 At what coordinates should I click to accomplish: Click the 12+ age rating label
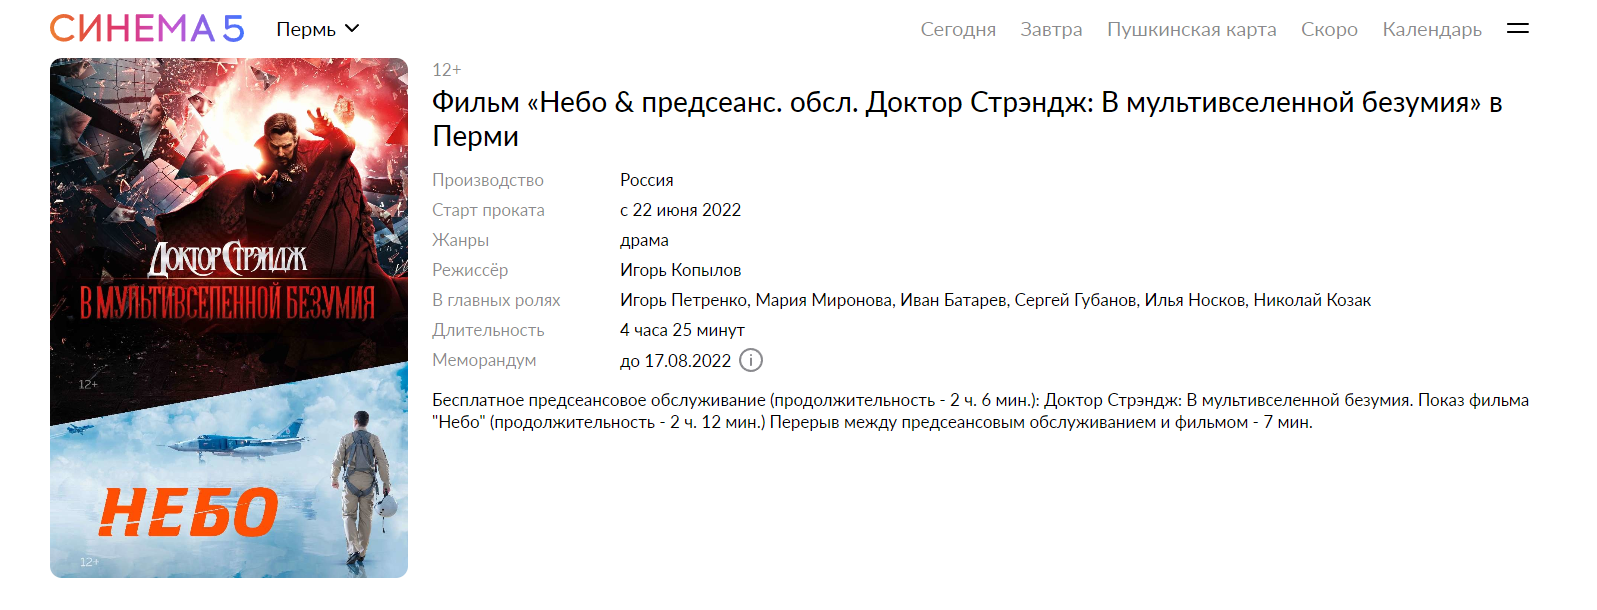point(447,70)
